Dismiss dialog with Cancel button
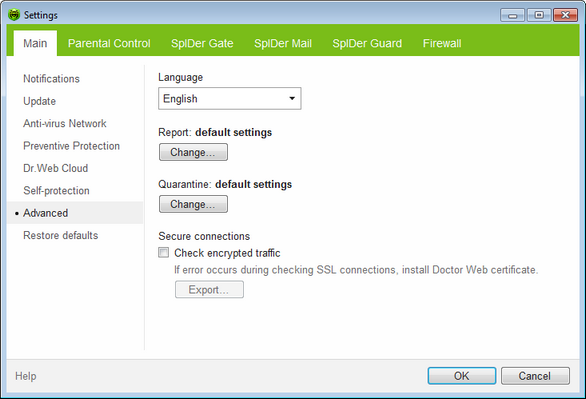 click(535, 376)
